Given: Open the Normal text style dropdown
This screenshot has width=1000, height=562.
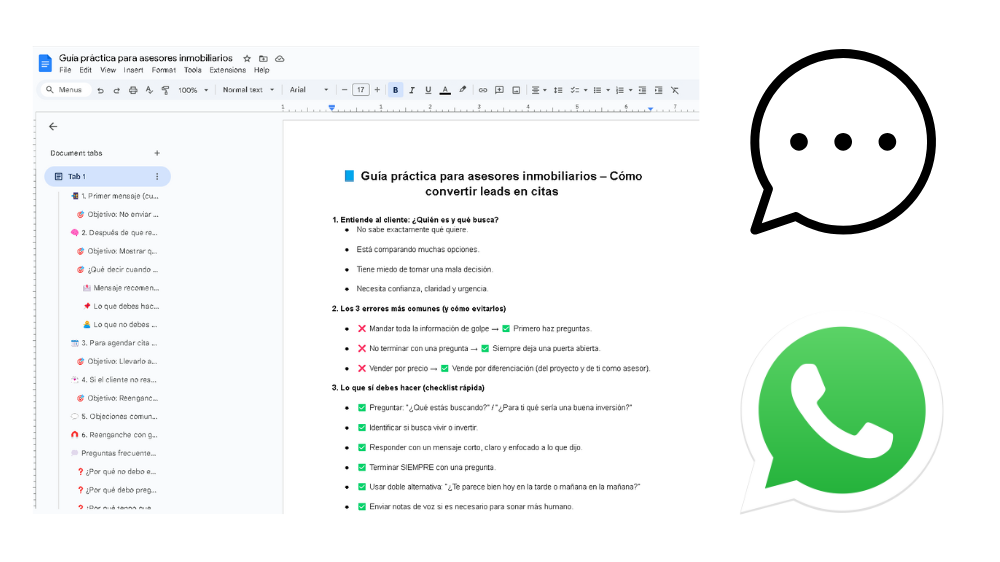Looking at the screenshot, I should pyautogui.click(x=248, y=90).
